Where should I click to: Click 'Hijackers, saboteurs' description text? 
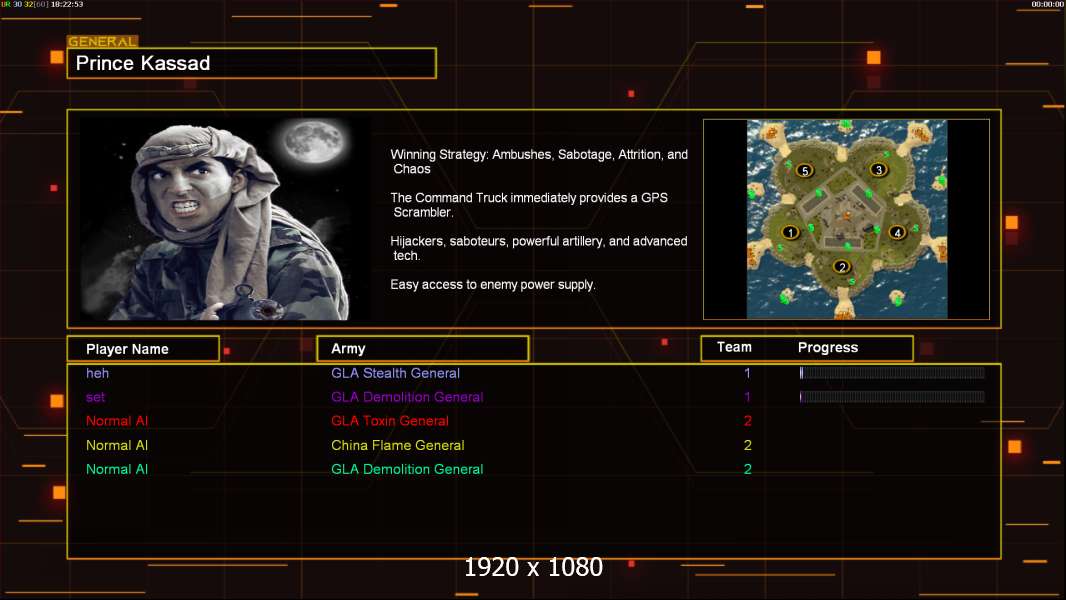pos(538,248)
